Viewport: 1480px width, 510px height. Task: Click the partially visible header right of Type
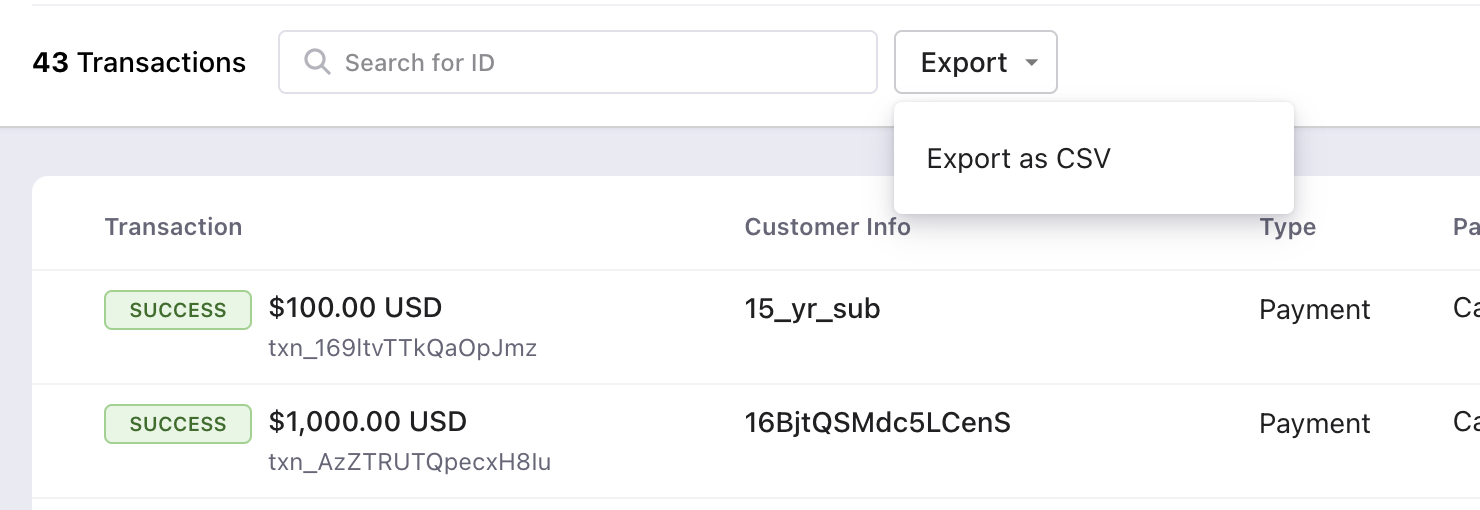click(1466, 227)
